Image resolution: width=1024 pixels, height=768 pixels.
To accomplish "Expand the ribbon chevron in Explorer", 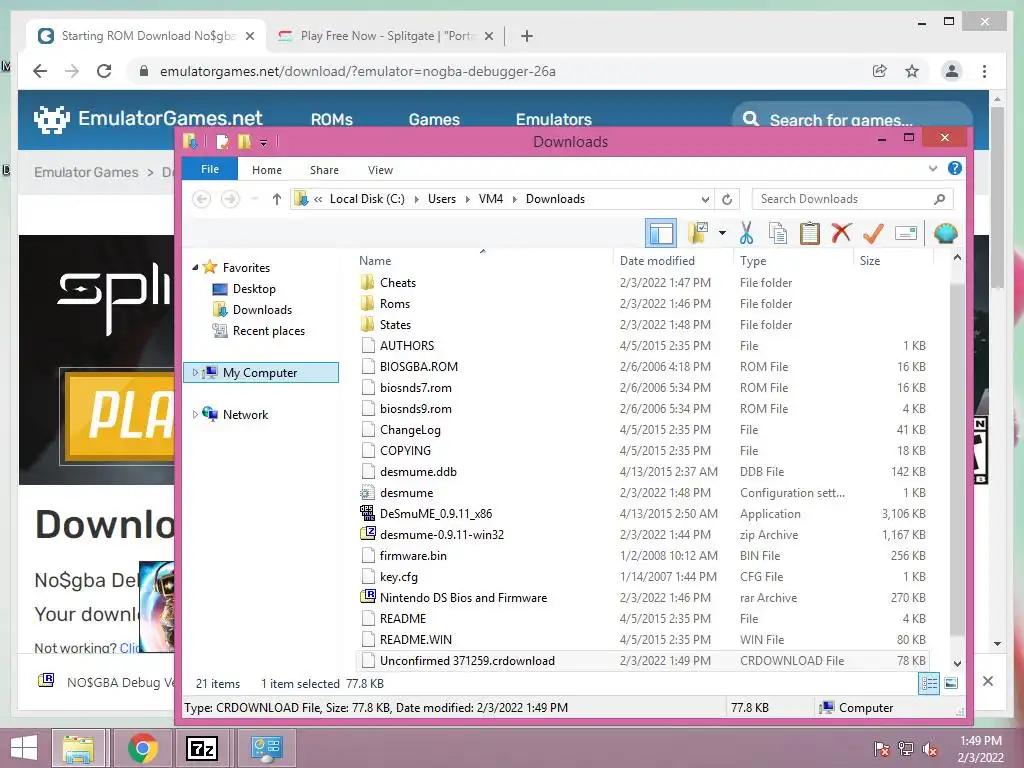I will click(x=933, y=168).
